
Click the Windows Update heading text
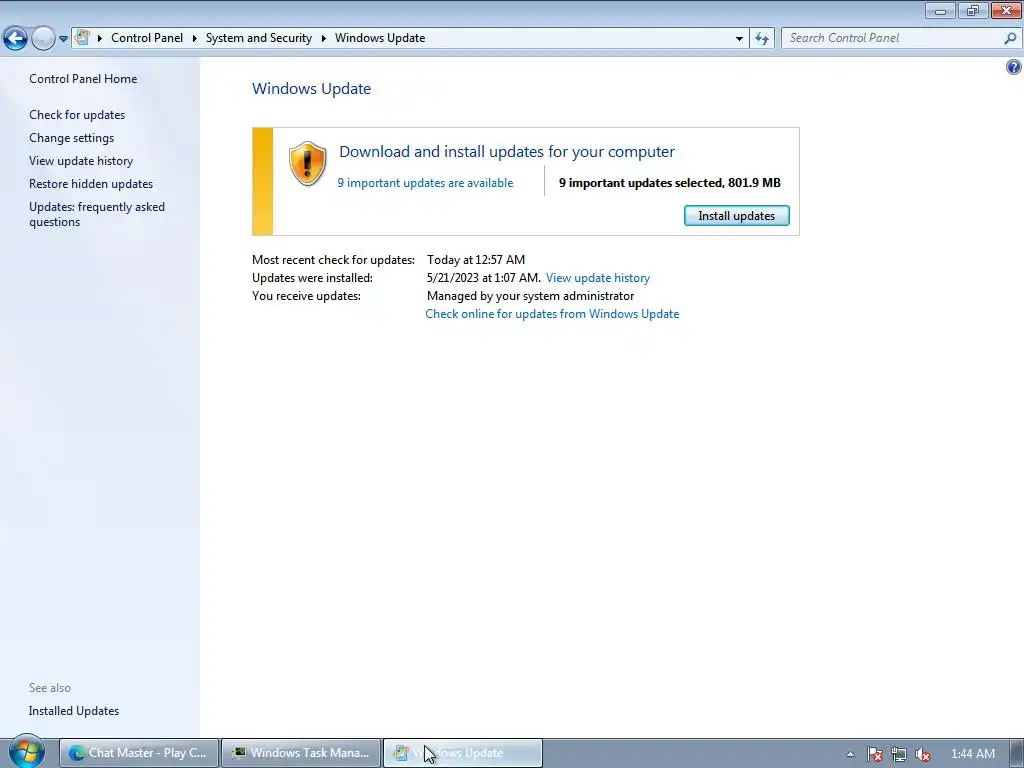coord(312,89)
